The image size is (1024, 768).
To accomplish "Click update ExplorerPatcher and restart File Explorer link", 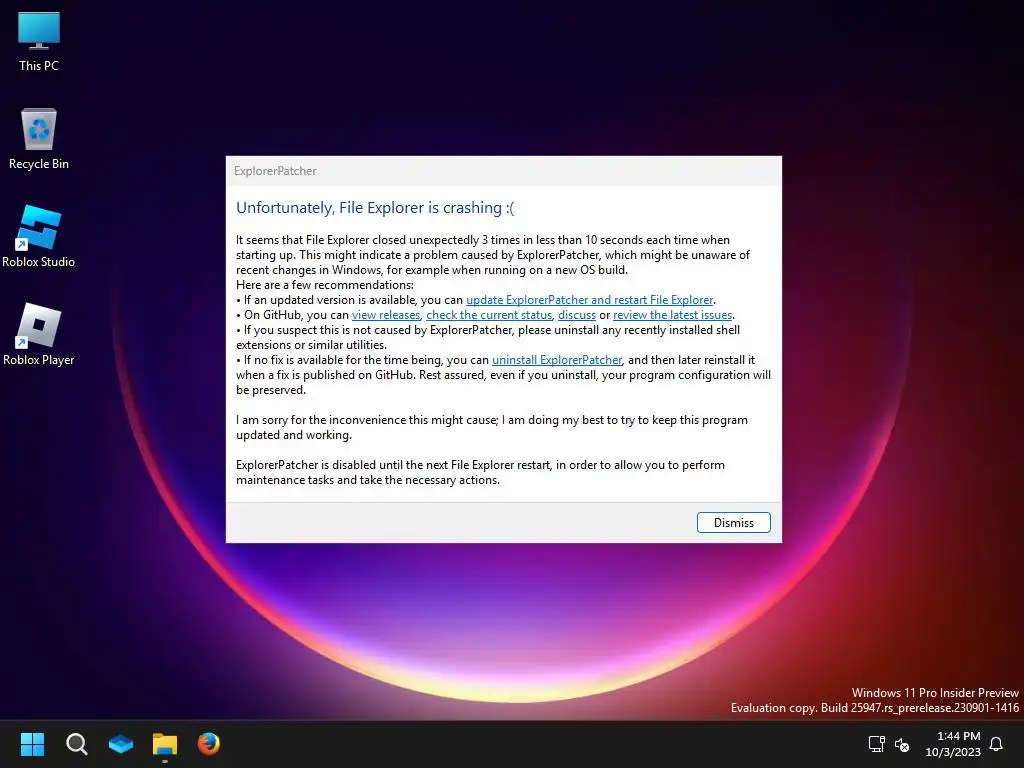I will tap(589, 300).
